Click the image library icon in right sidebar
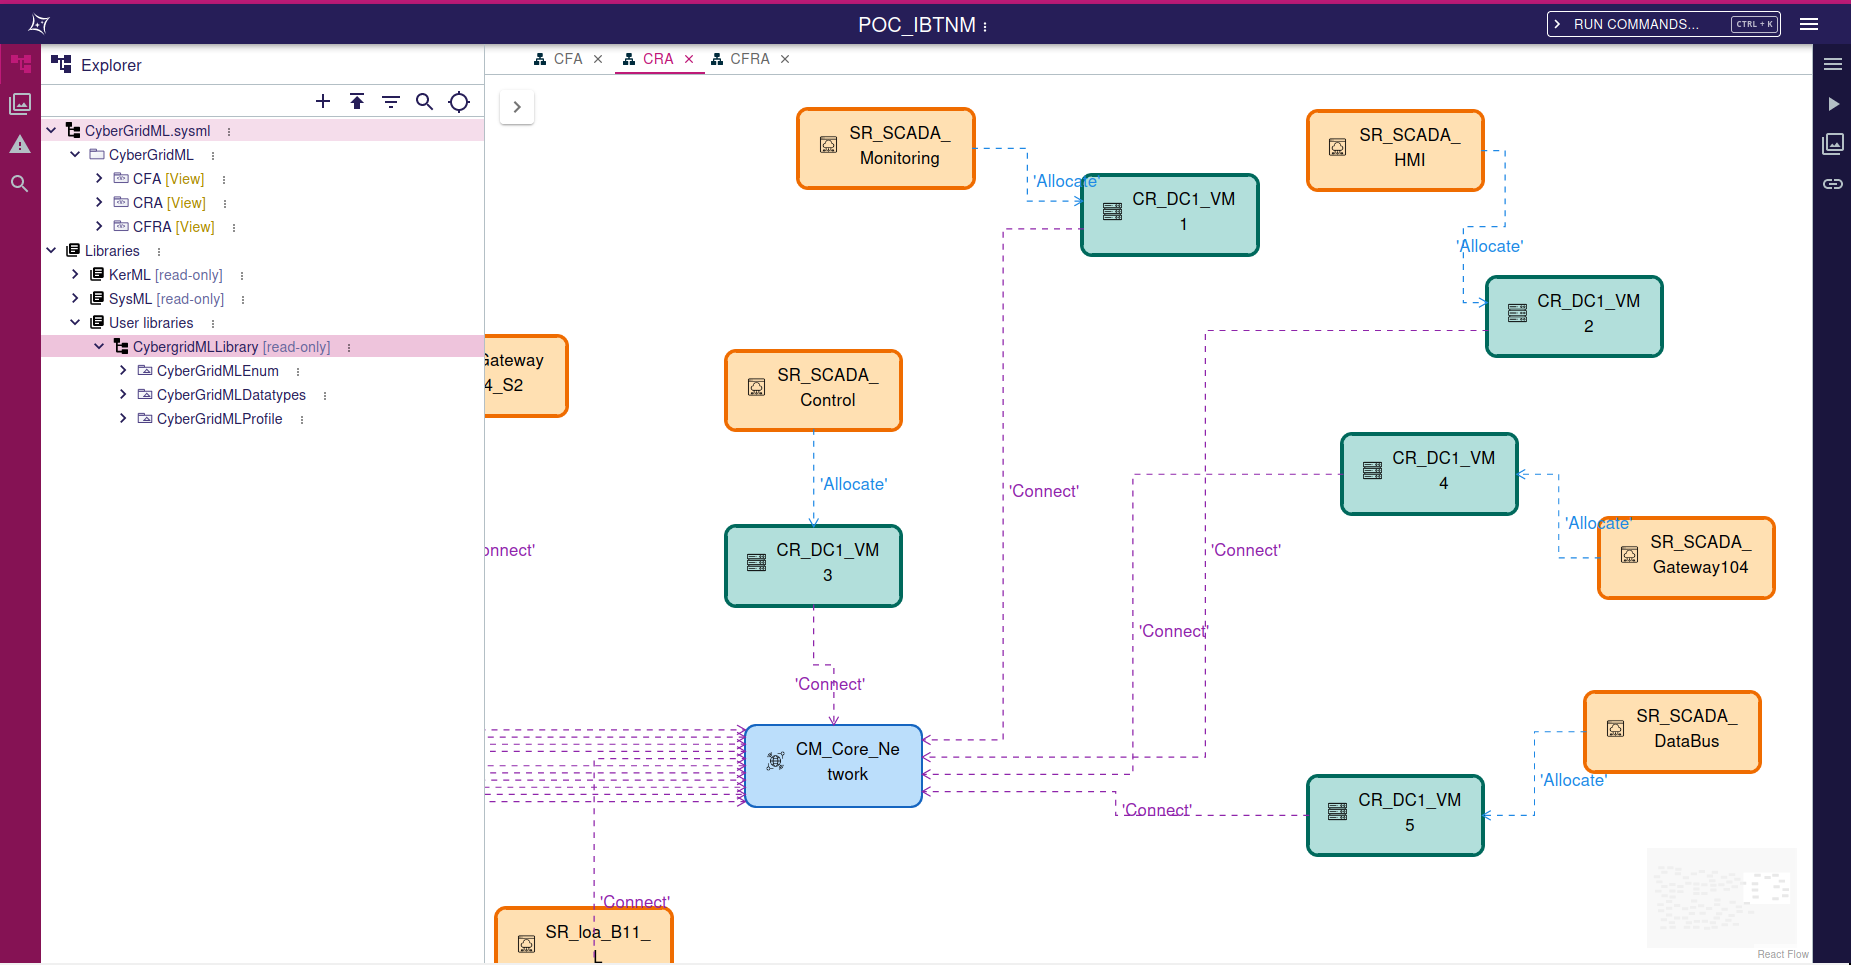Image resolution: width=1851 pixels, height=965 pixels. (1833, 144)
